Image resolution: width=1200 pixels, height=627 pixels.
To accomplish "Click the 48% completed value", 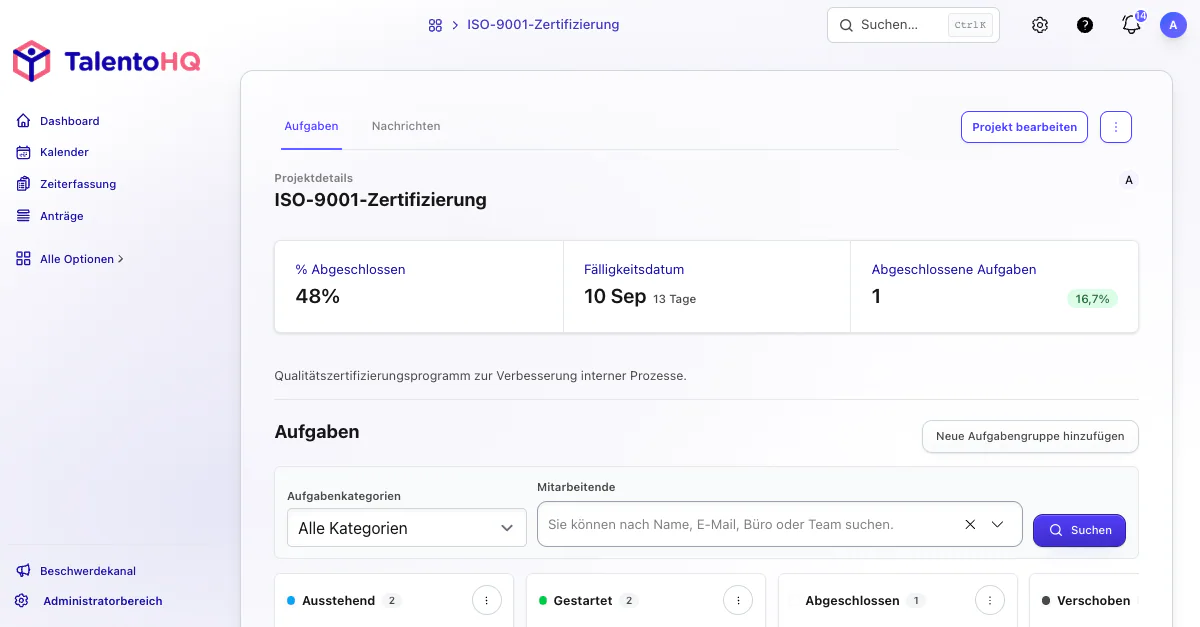I will click(x=318, y=296).
